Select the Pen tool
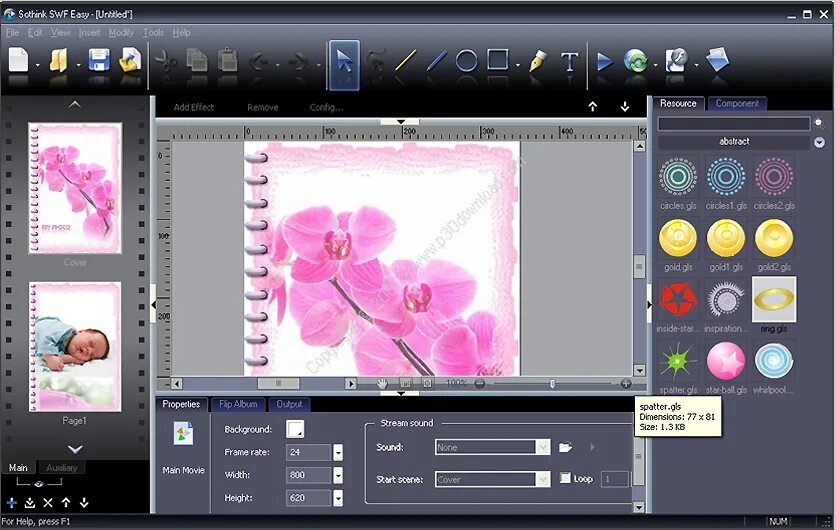The width and height of the screenshot is (836, 530). tap(538, 61)
